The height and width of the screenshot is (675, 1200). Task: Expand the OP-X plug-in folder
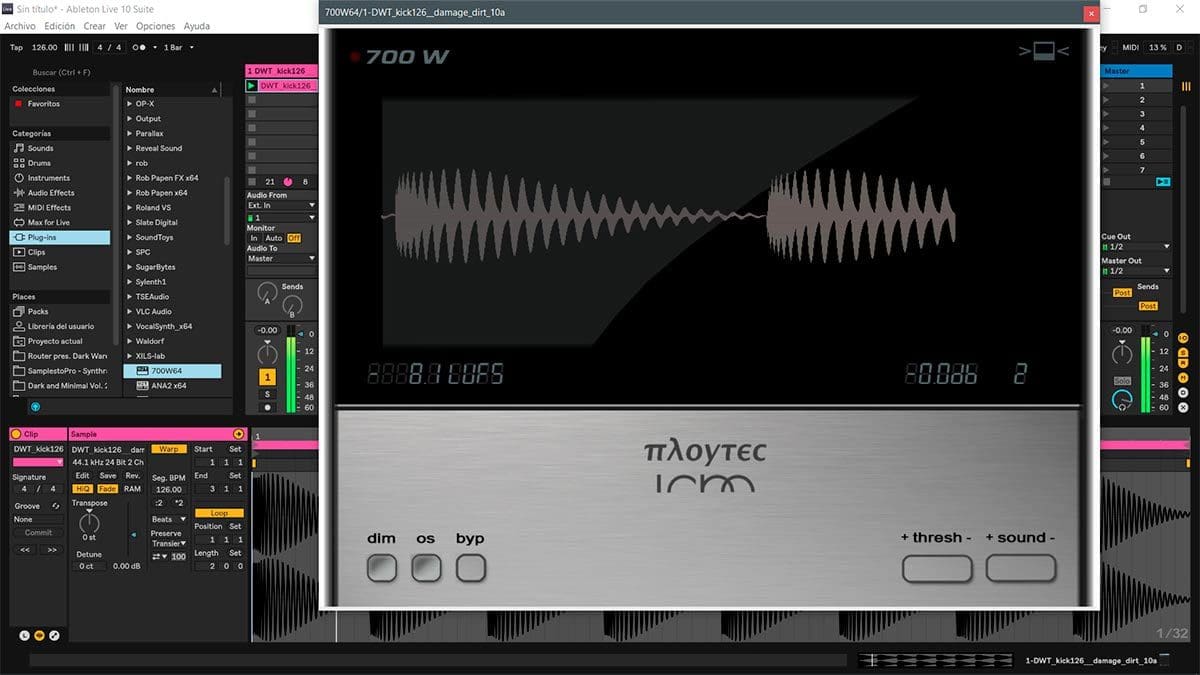coord(129,104)
